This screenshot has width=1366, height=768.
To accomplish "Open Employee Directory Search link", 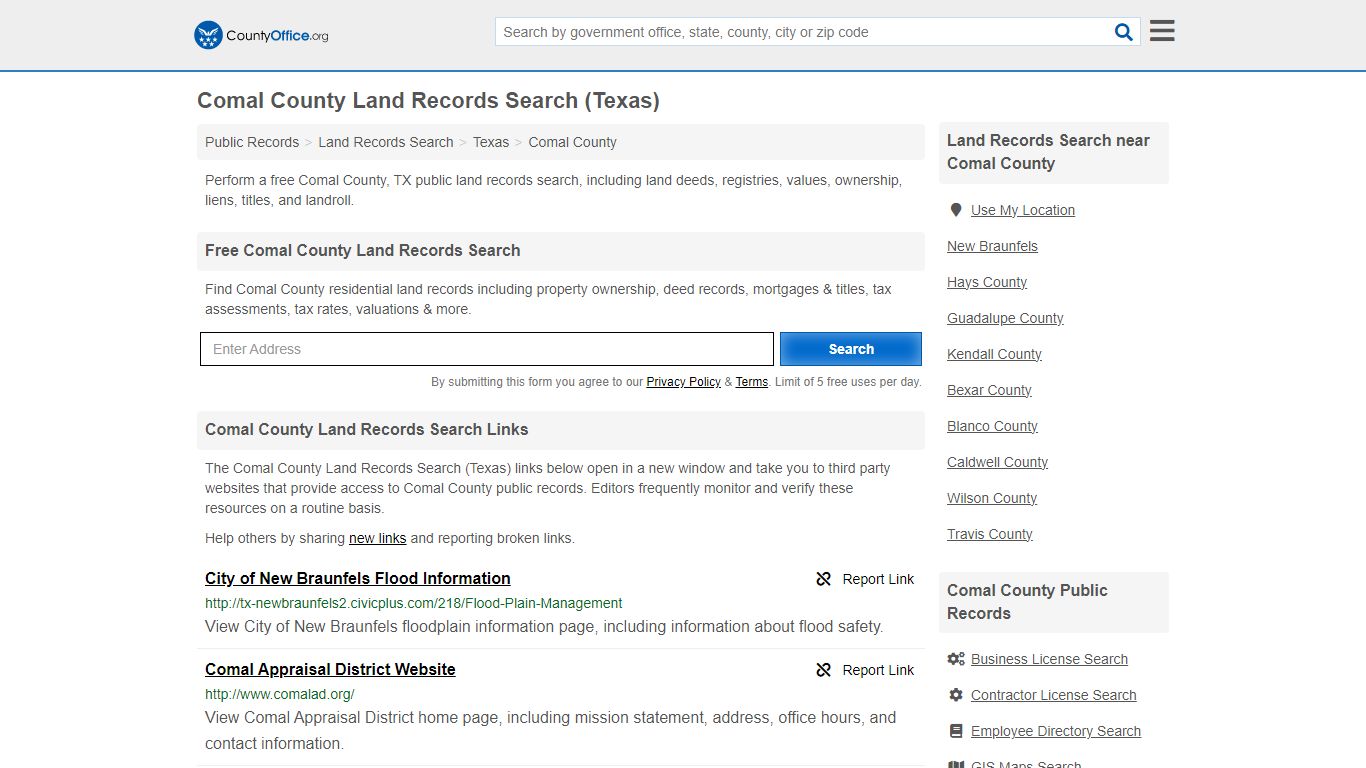I will [x=1056, y=731].
